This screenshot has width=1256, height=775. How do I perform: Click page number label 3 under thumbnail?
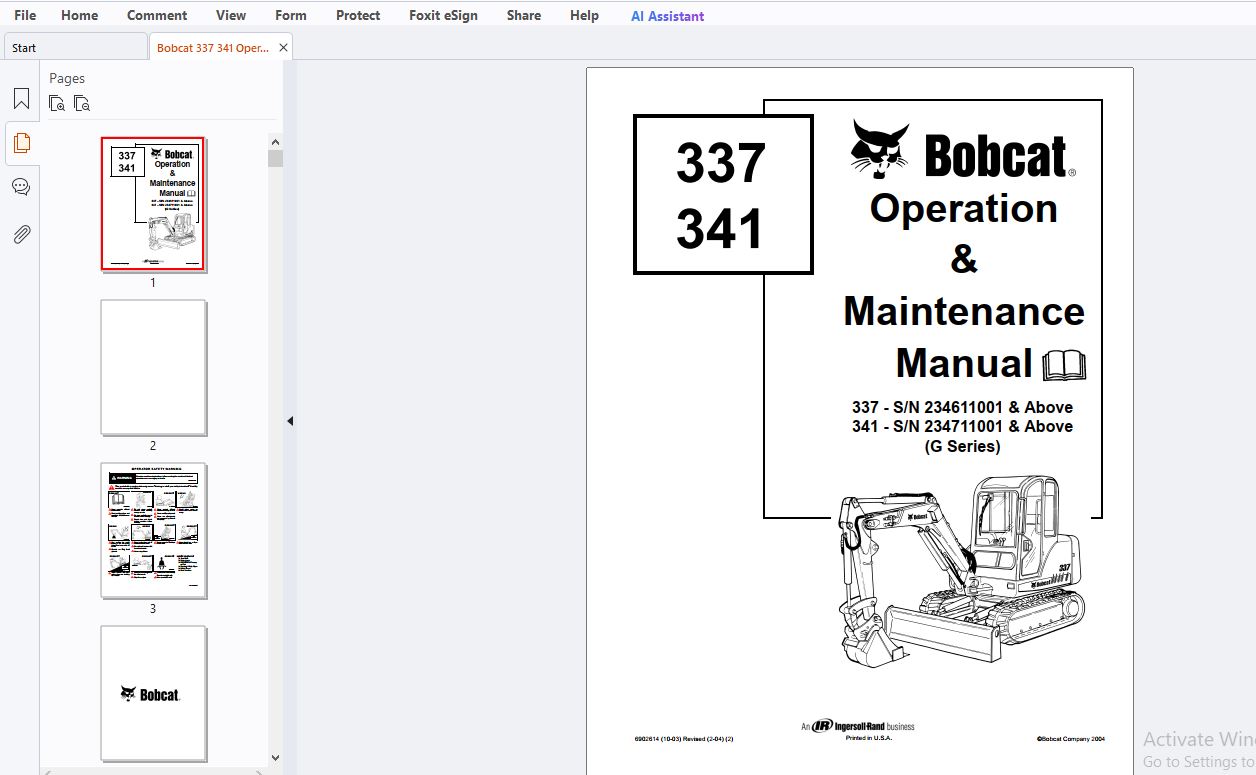[153, 609]
